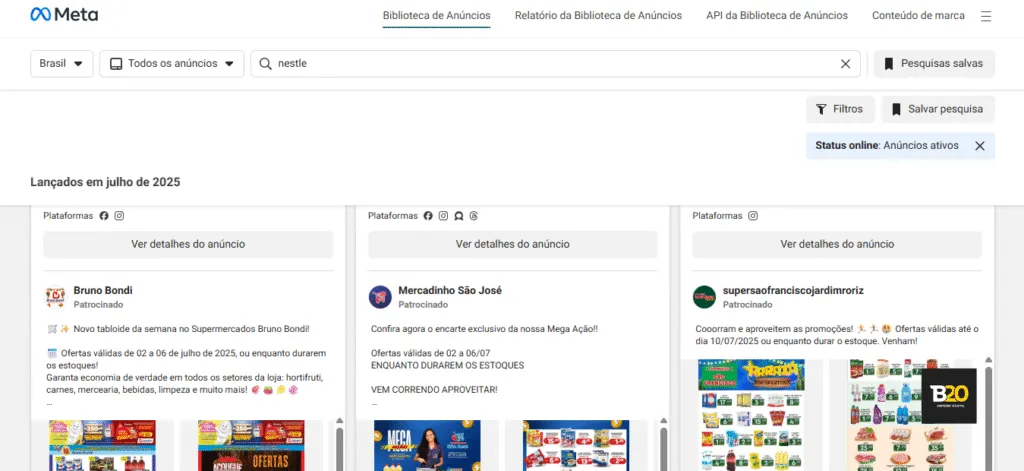Viewport: 1024px width, 471px height.
Task: Click text 'Cooorram e aproveitem as promoções!'
Action: click(x=773, y=329)
